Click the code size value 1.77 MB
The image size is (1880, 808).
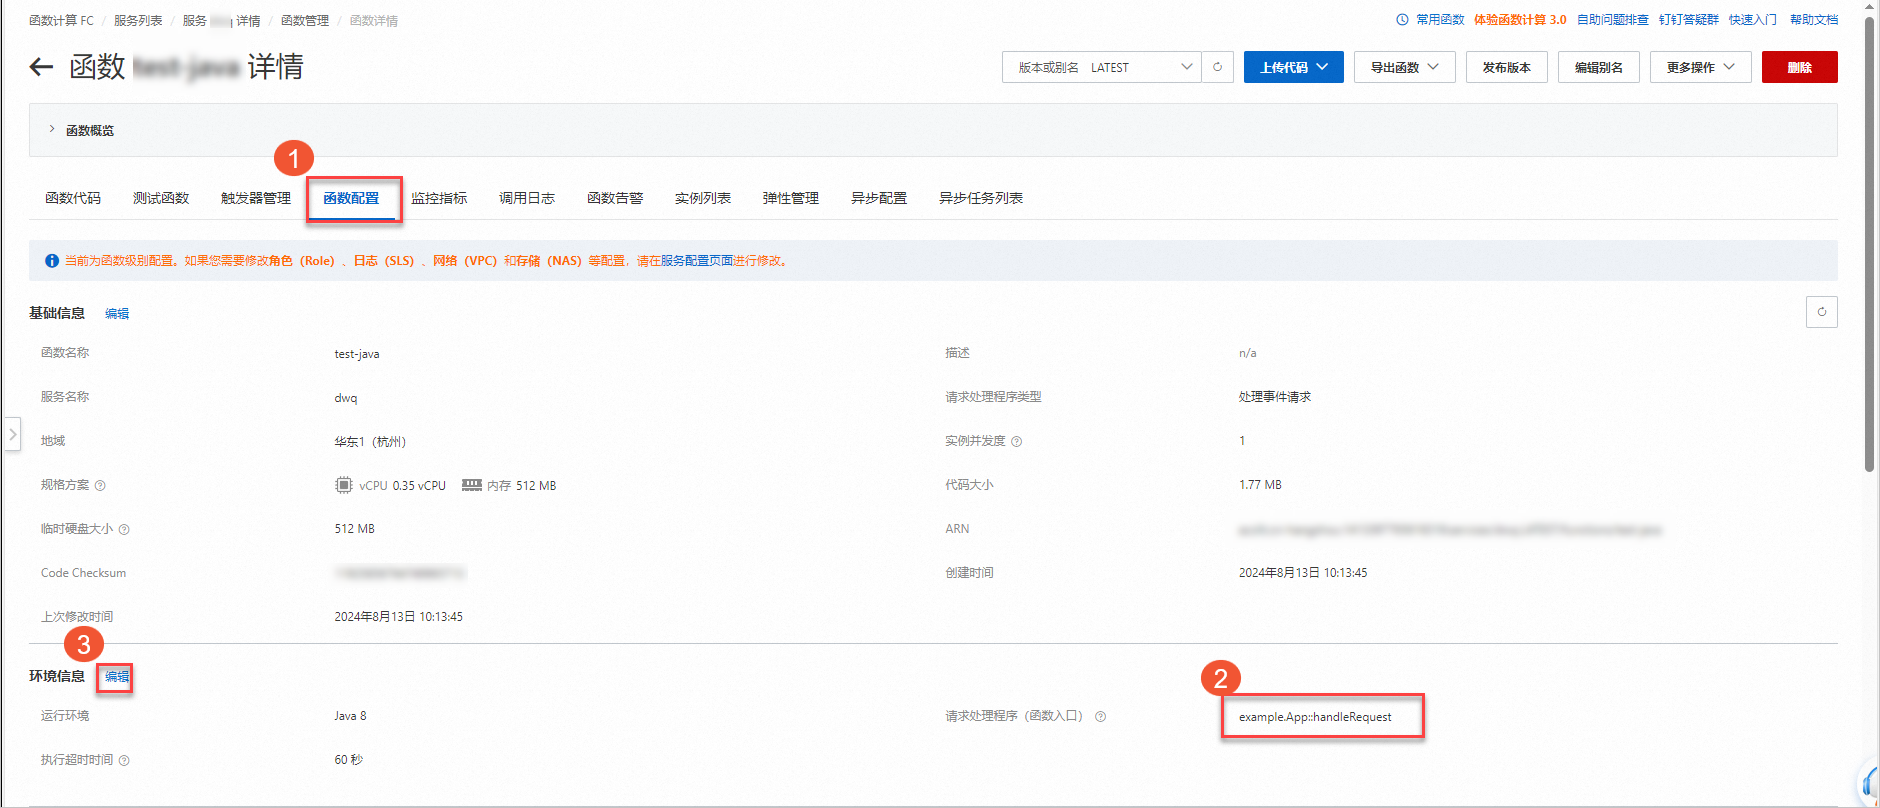(x=1260, y=485)
